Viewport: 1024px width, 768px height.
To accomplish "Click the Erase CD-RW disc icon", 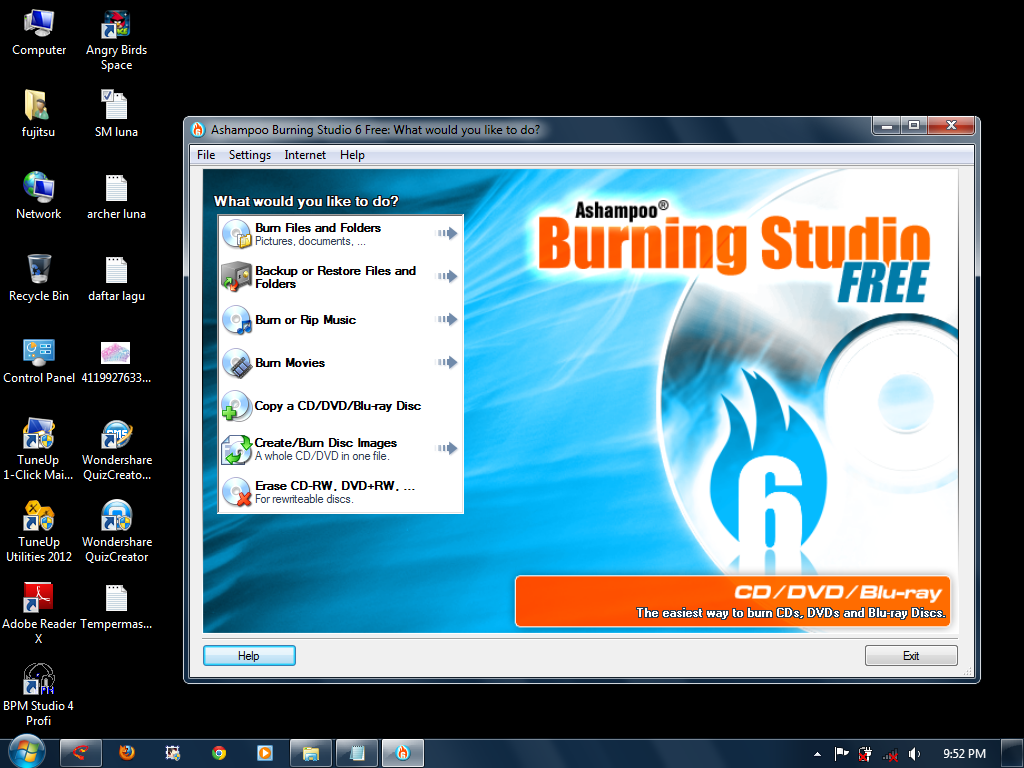I will tap(236, 492).
